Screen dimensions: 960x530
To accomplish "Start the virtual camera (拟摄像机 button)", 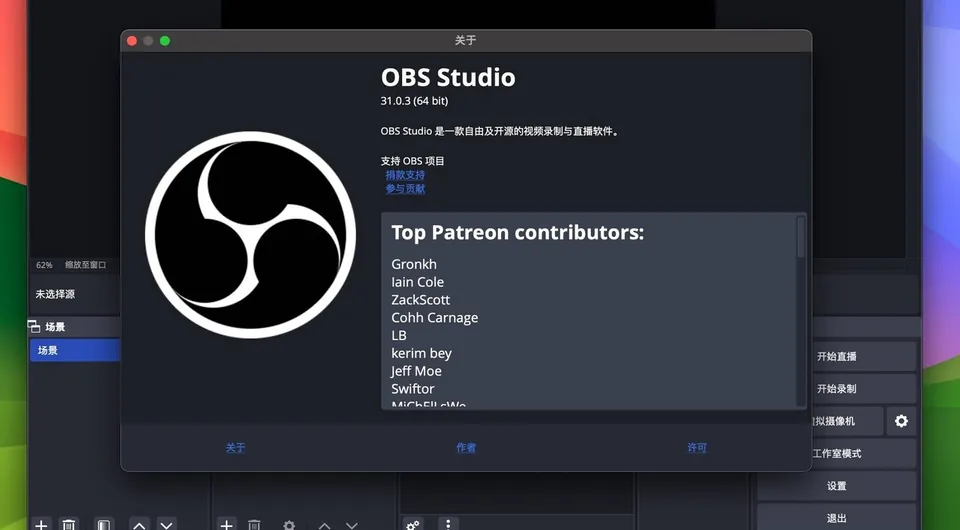I will 847,421.
